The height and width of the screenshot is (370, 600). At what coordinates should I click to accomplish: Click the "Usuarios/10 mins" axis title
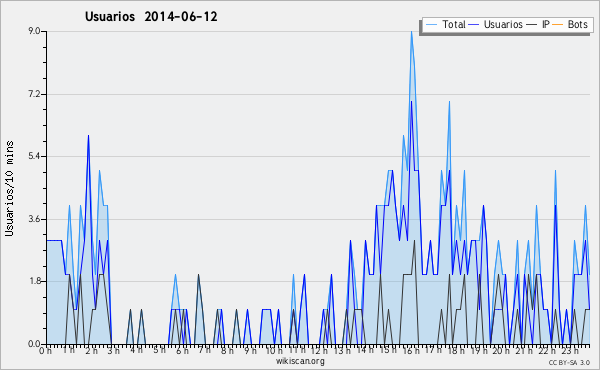tap(9, 189)
